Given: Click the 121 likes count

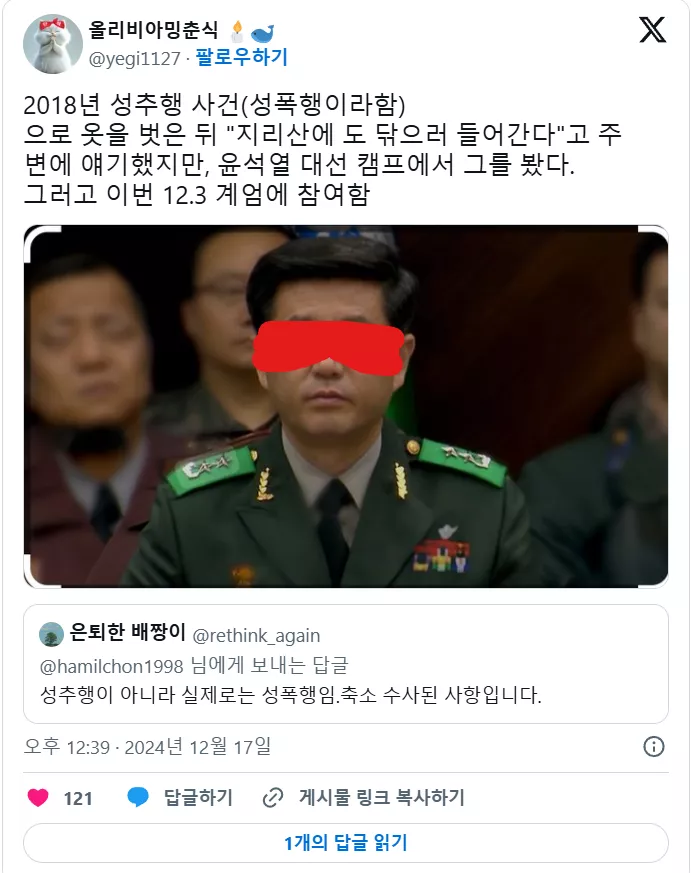Looking at the screenshot, I should click(x=78, y=798).
